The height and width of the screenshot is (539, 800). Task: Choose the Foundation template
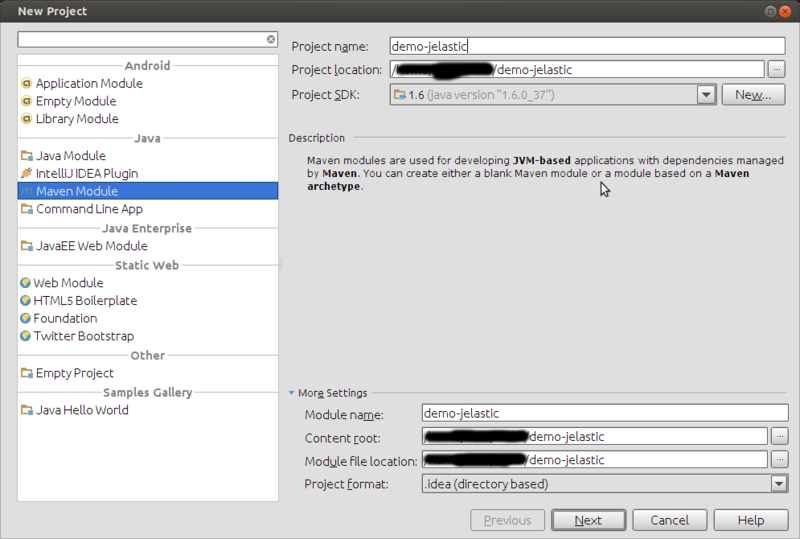pyautogui.click(x=148, y=318)
